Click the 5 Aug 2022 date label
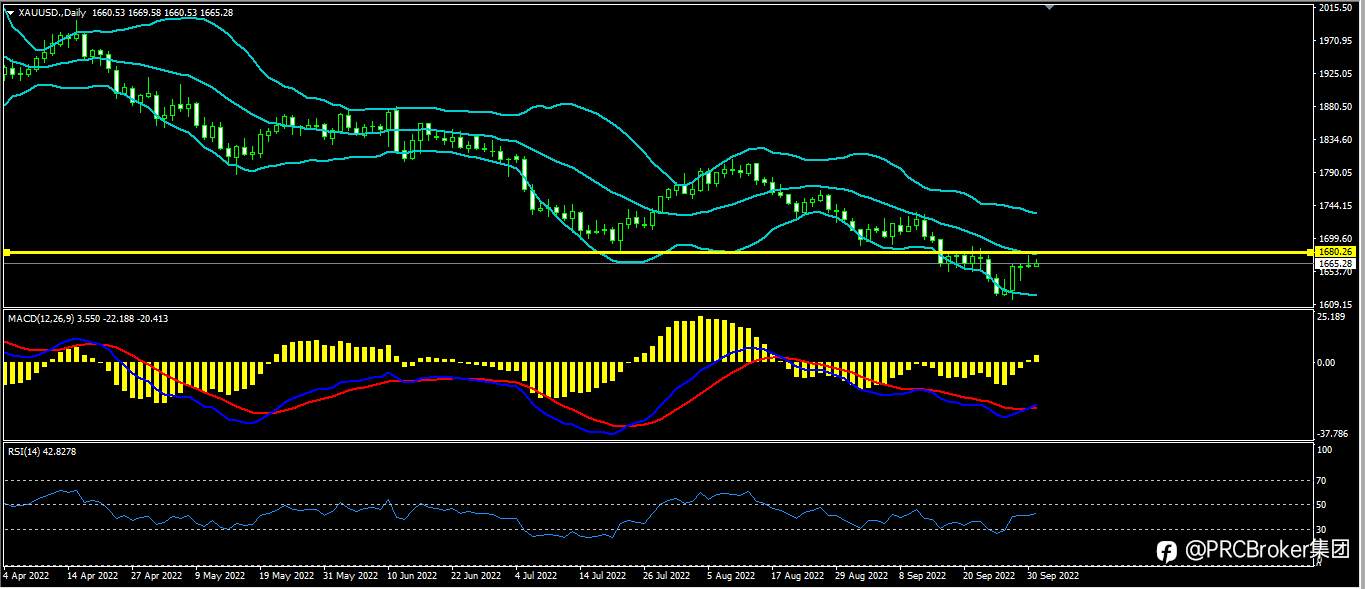This screenshot has width=1365, height=589. [x=731, y=576]
